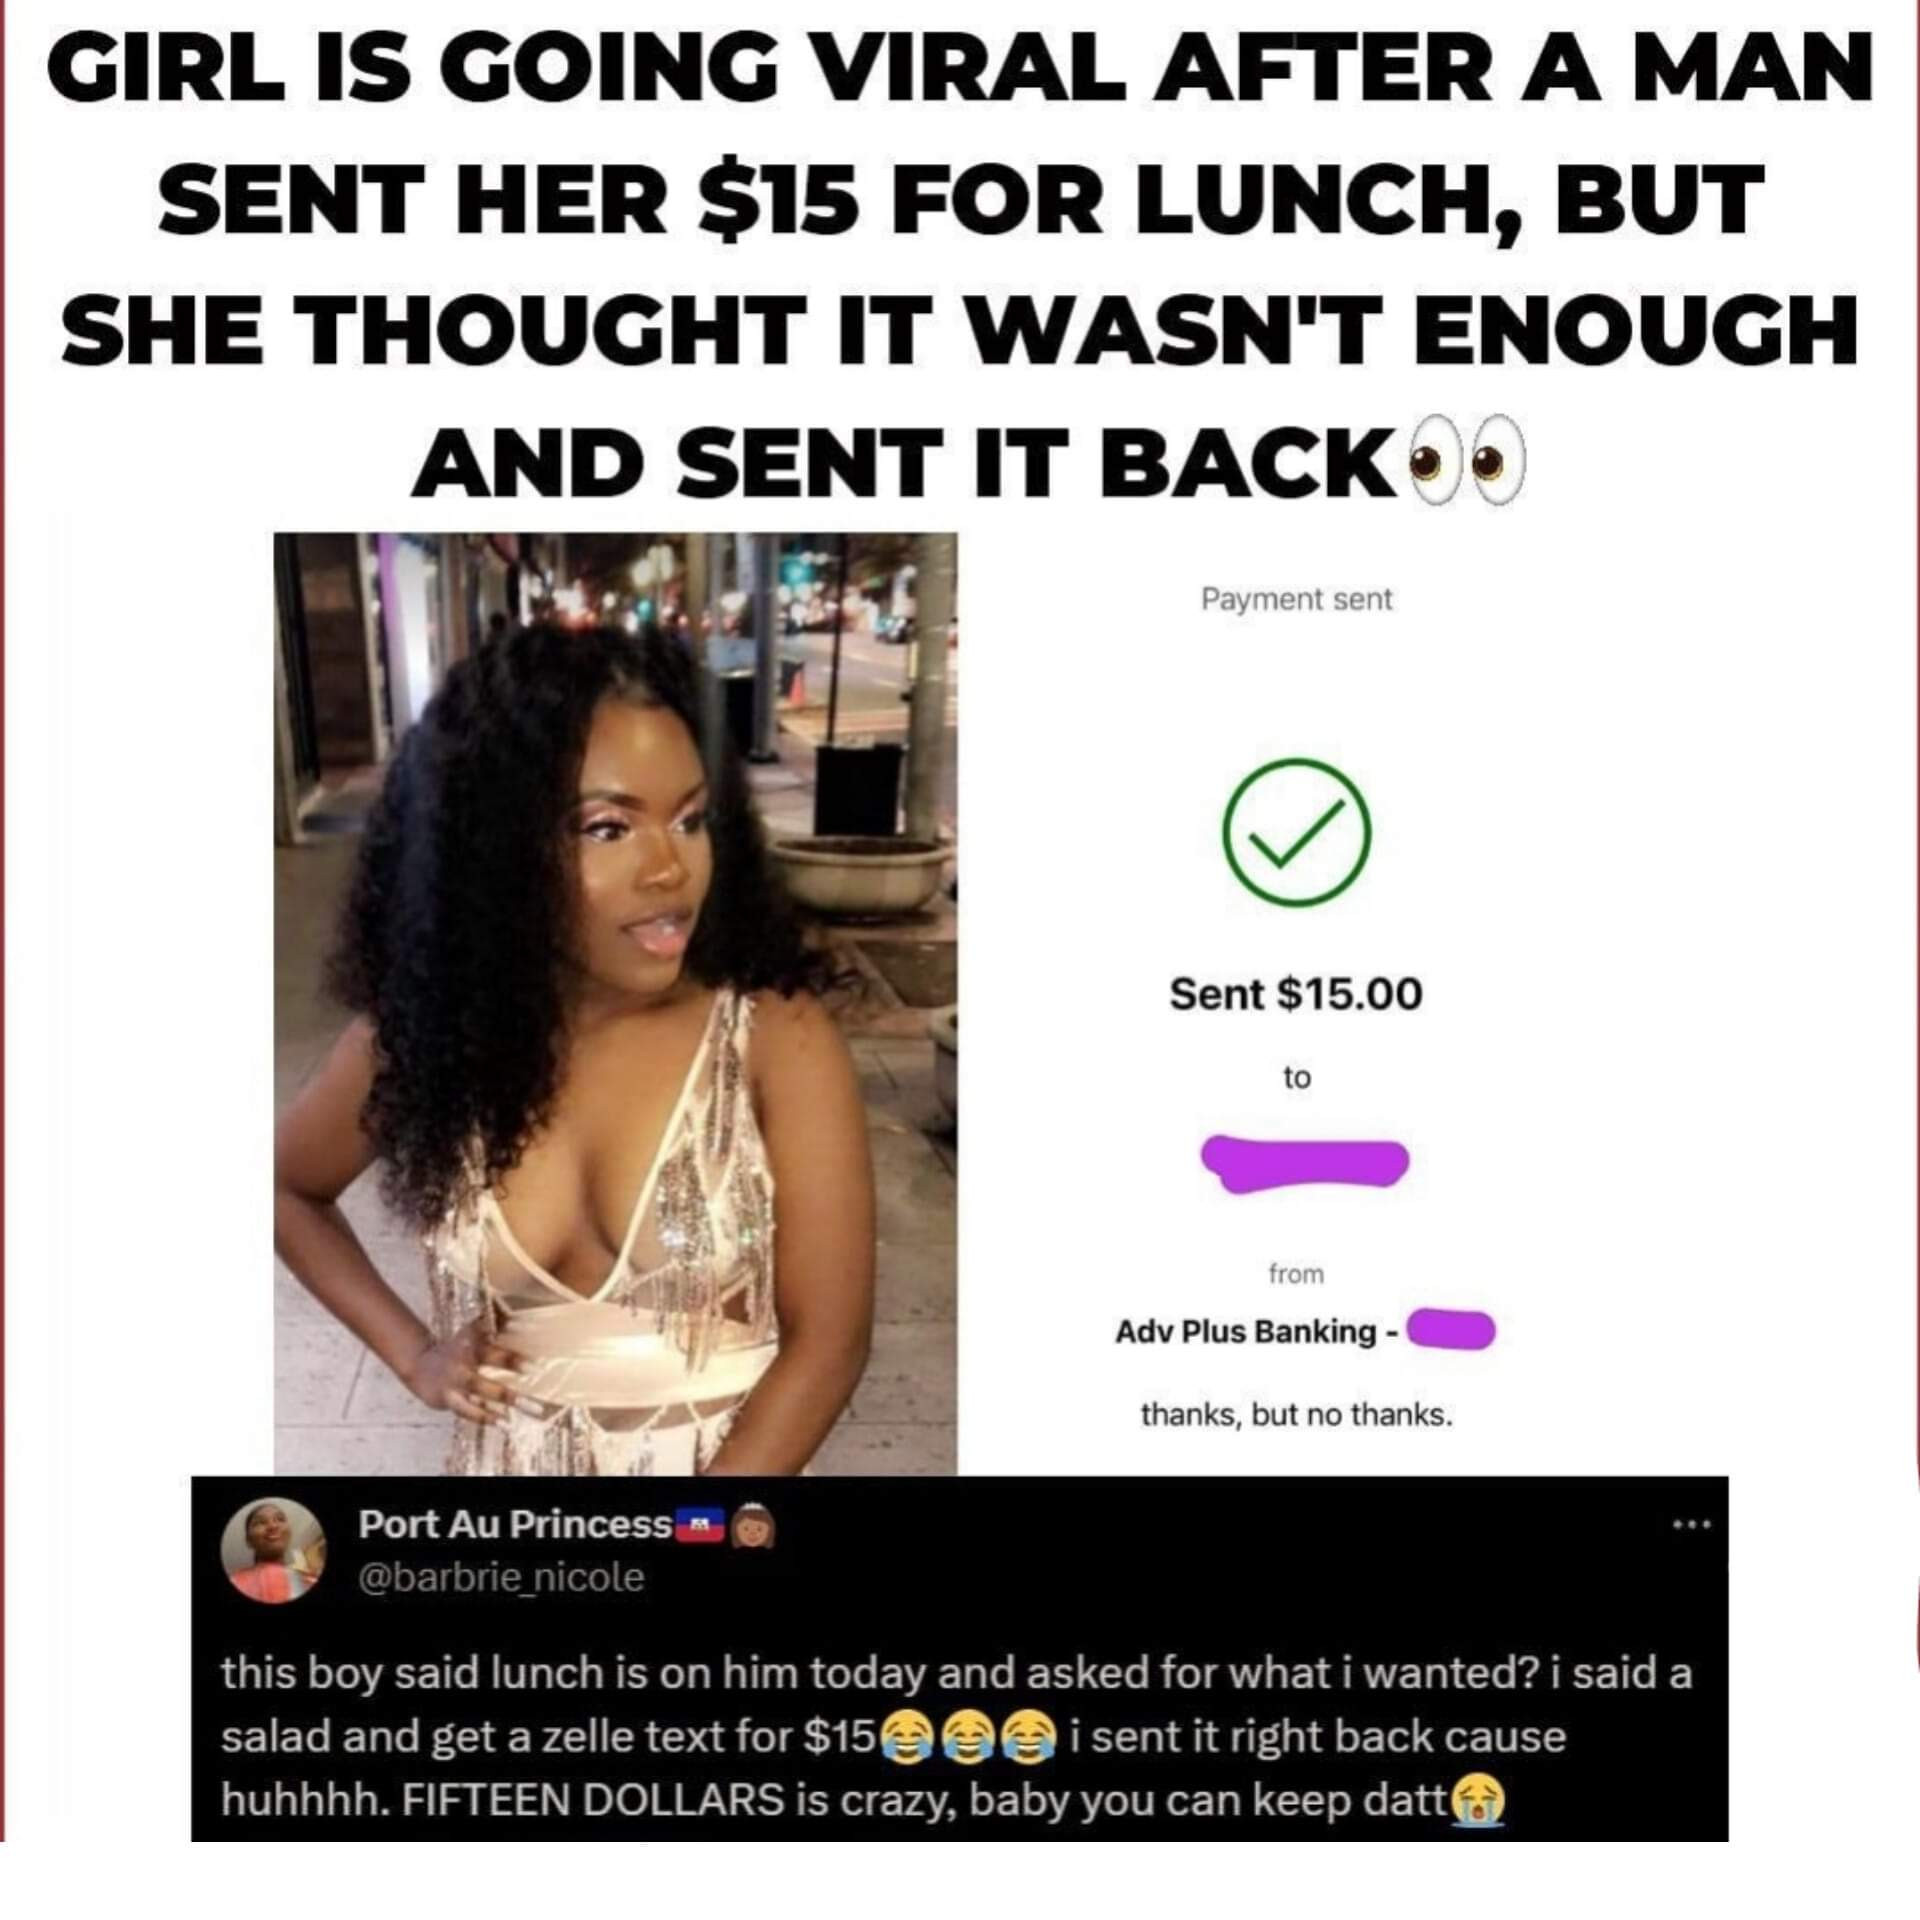Click the eyes emoji in the headline
The width and height of the screenshot is (1920, 1920).
click(1466, 466)
